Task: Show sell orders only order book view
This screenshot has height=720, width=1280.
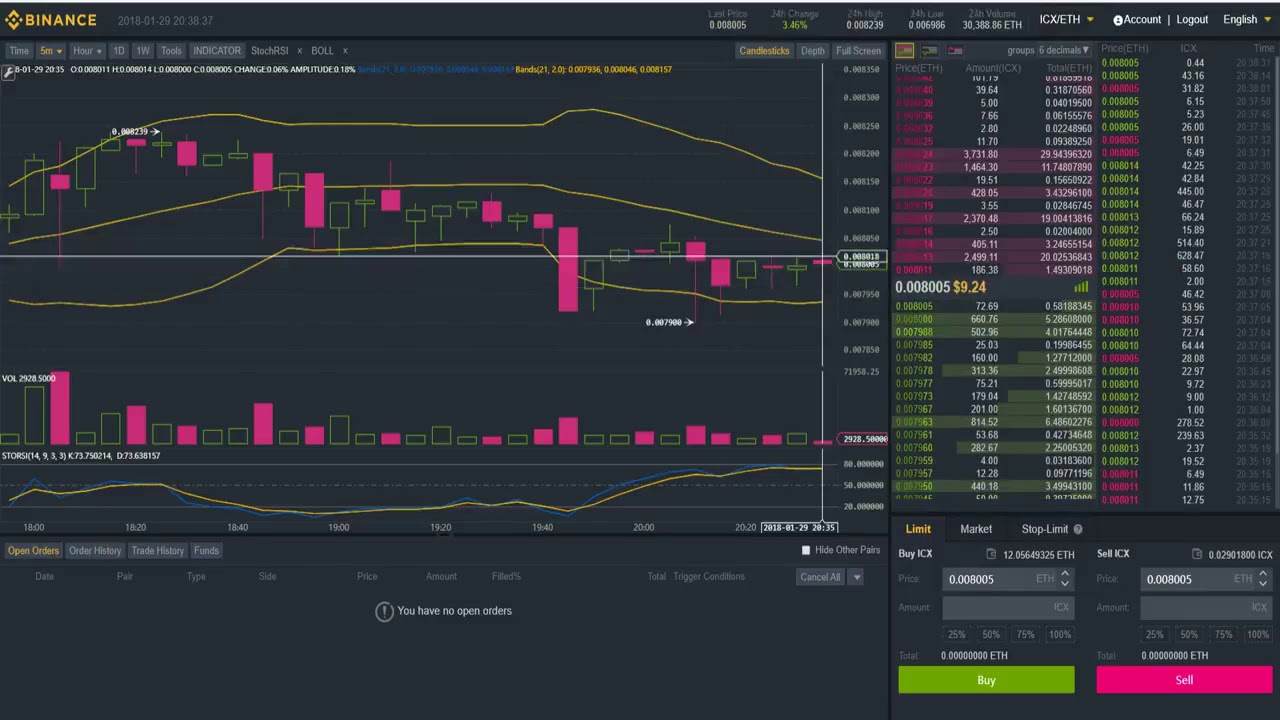Action: pyautogui.click(x=955, y=50)
